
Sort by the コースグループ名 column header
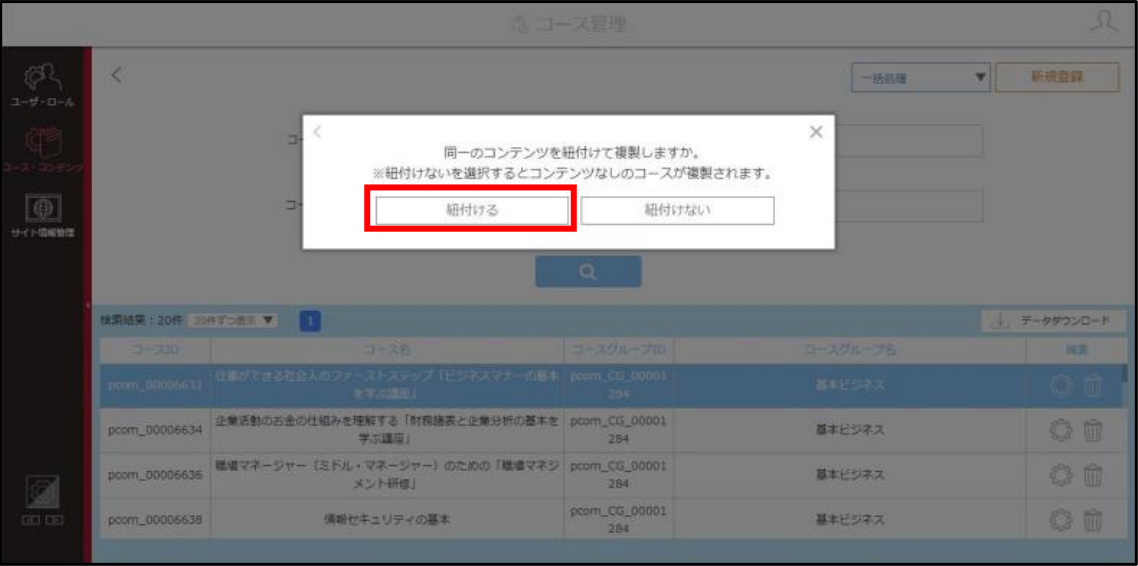pos(850,350)
